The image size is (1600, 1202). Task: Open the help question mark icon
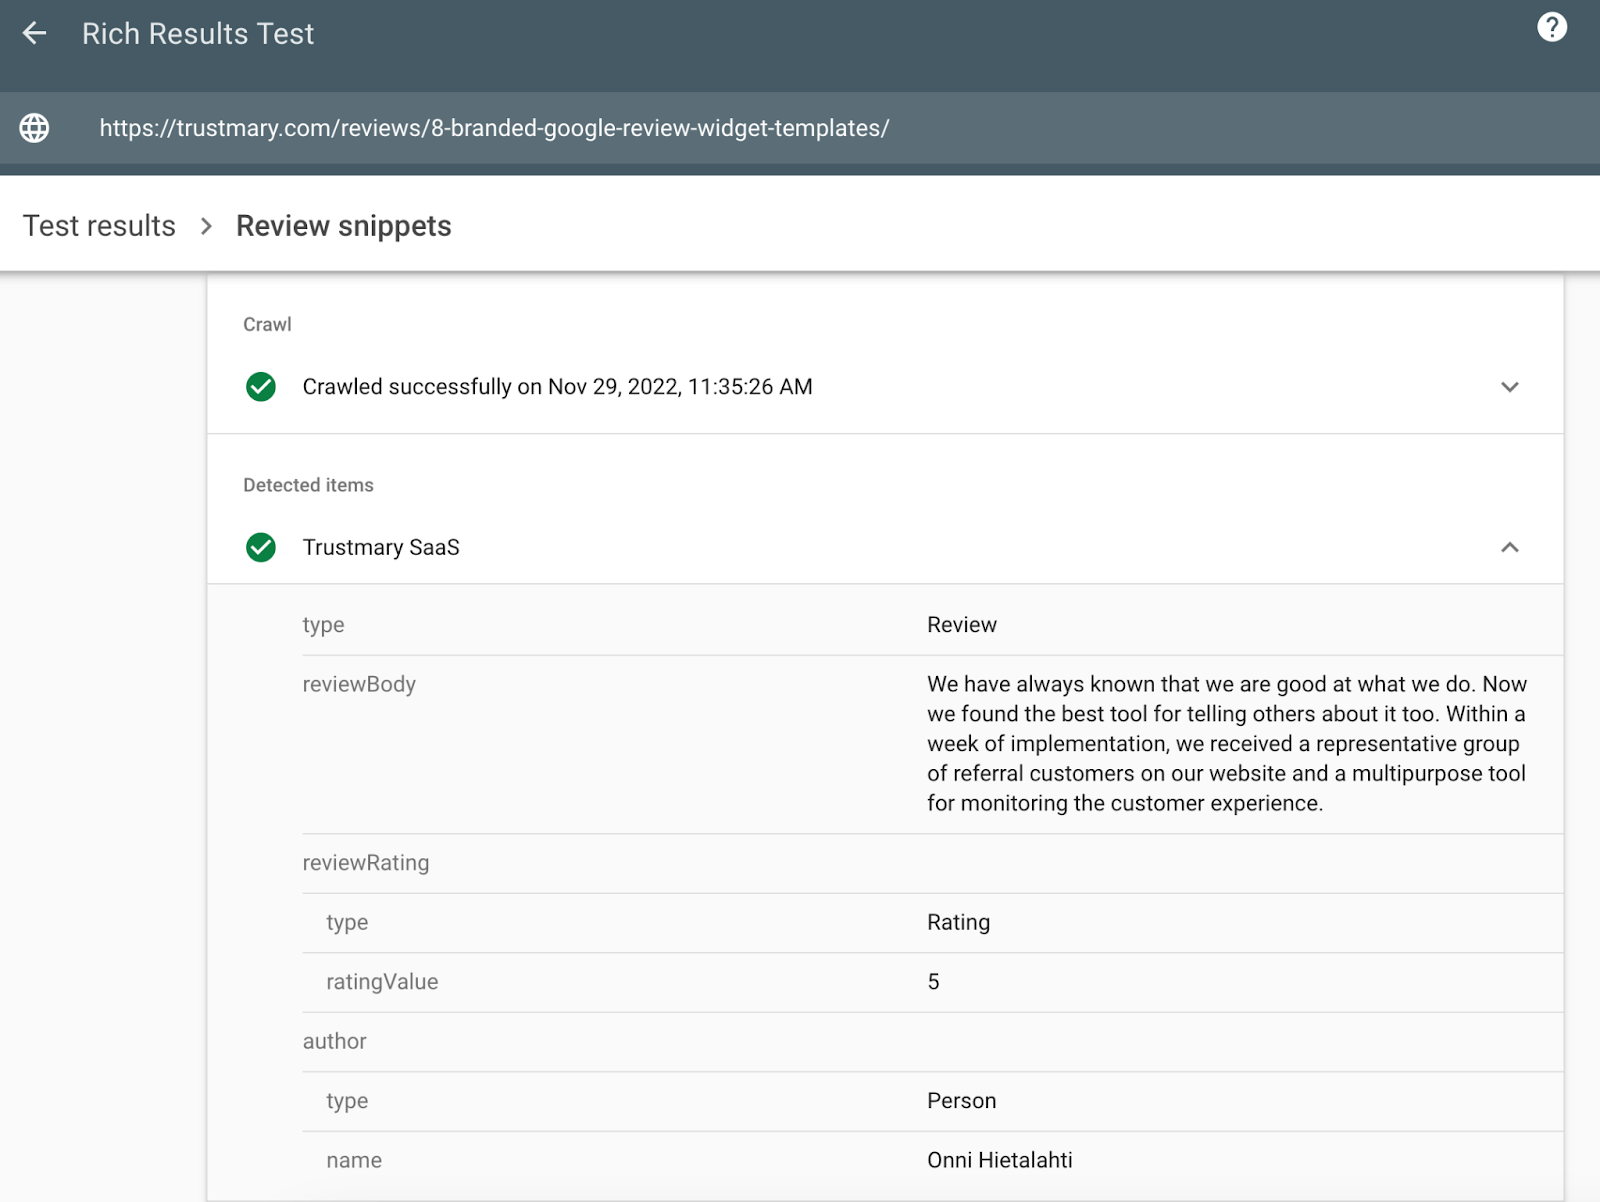coord(1551,27)
